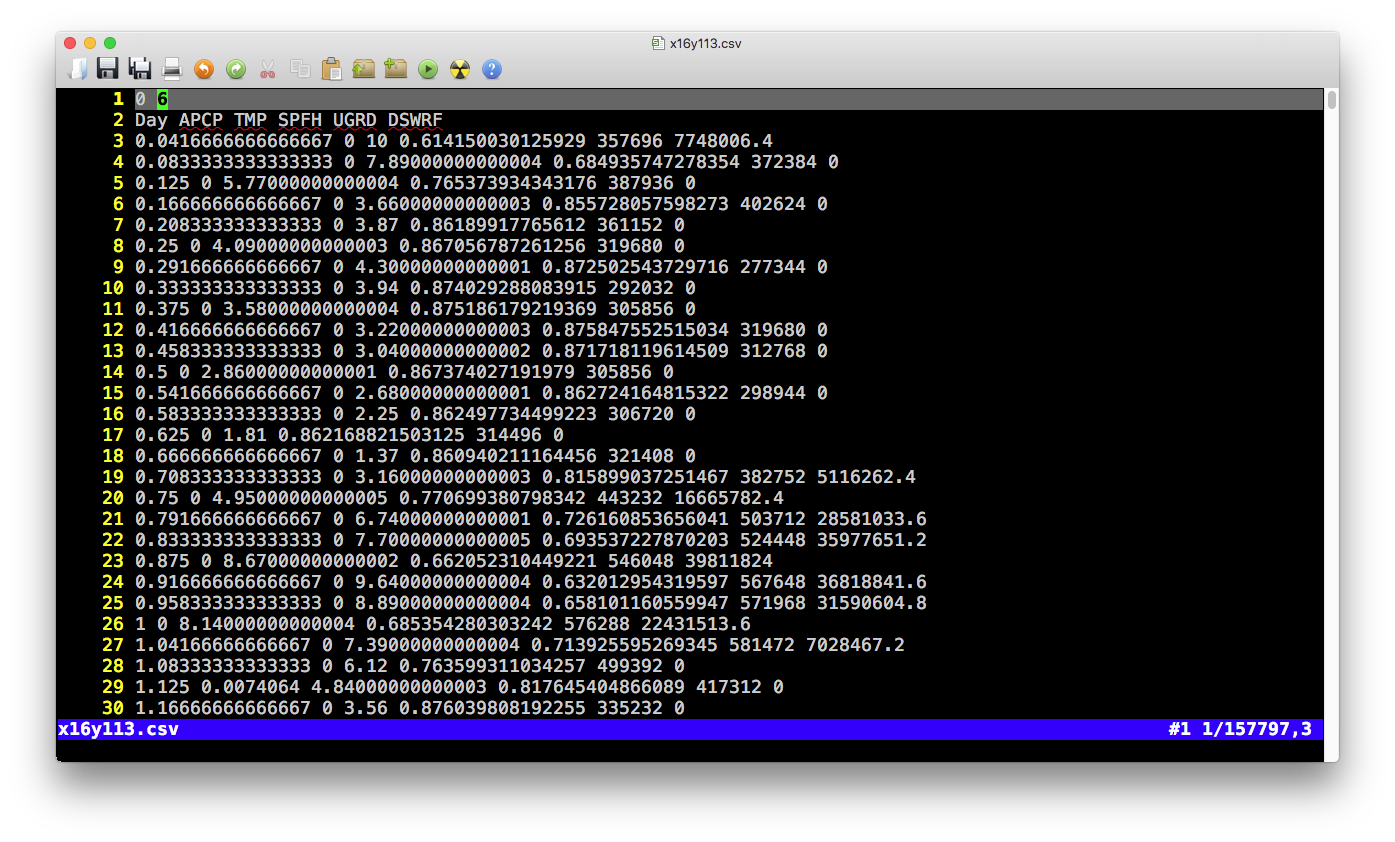Click the box icon with green plus
The image size is (1395, 842).
click(x=396, y=69)
